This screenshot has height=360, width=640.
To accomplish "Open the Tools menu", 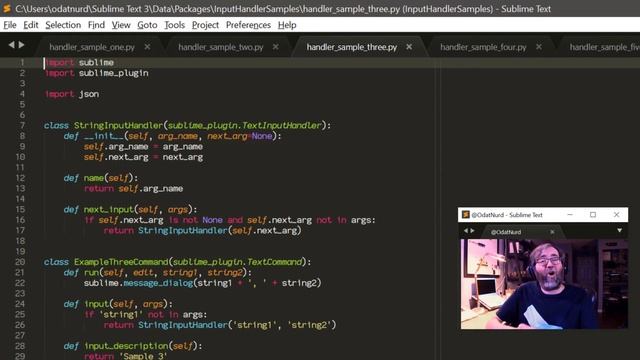I will [174, 25].
